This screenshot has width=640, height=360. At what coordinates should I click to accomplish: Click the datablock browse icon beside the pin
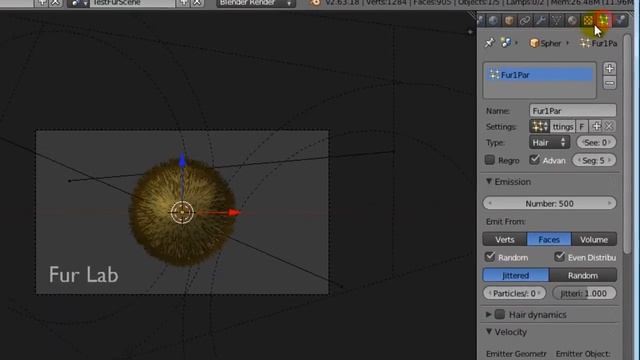[506, 43]
